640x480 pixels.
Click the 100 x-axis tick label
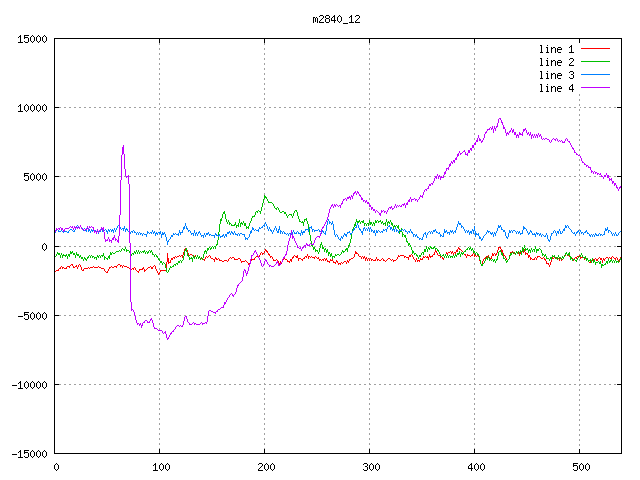click(160, 467)
